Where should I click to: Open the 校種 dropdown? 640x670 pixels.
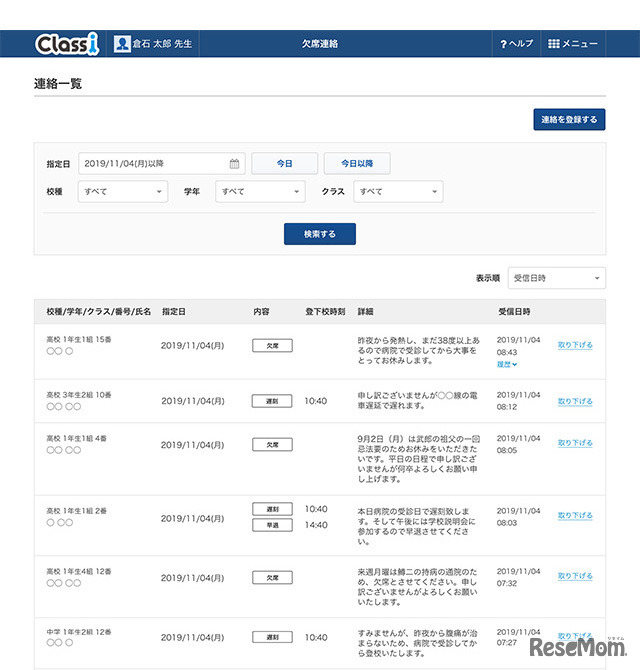pos(123,191)
